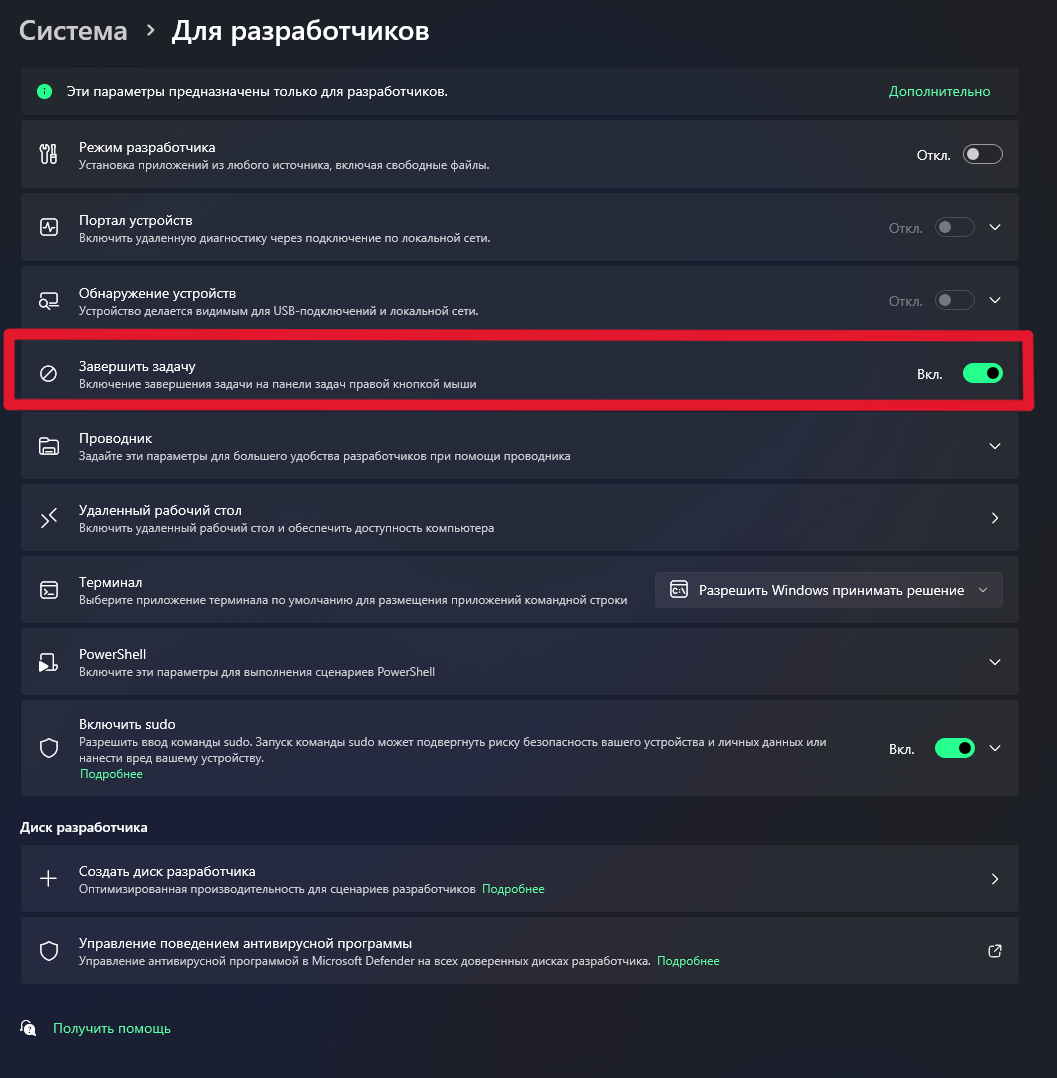Select the Проводник folder icon
1057x1078 pixels.
[47, 445]
